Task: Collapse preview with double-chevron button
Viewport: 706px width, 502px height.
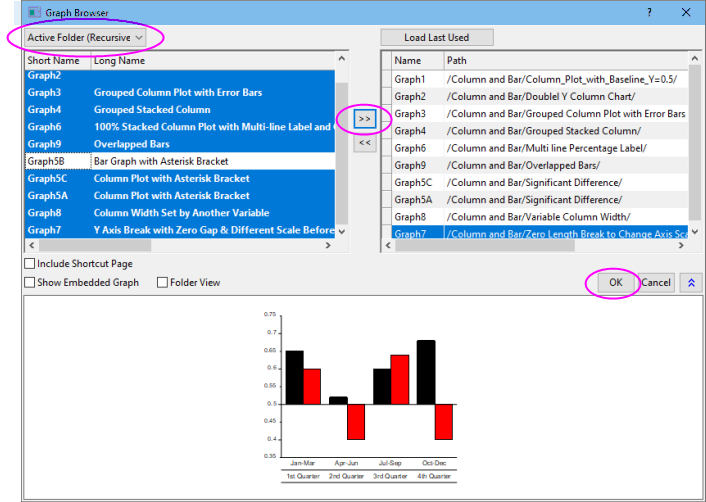Action: point(691,283)
